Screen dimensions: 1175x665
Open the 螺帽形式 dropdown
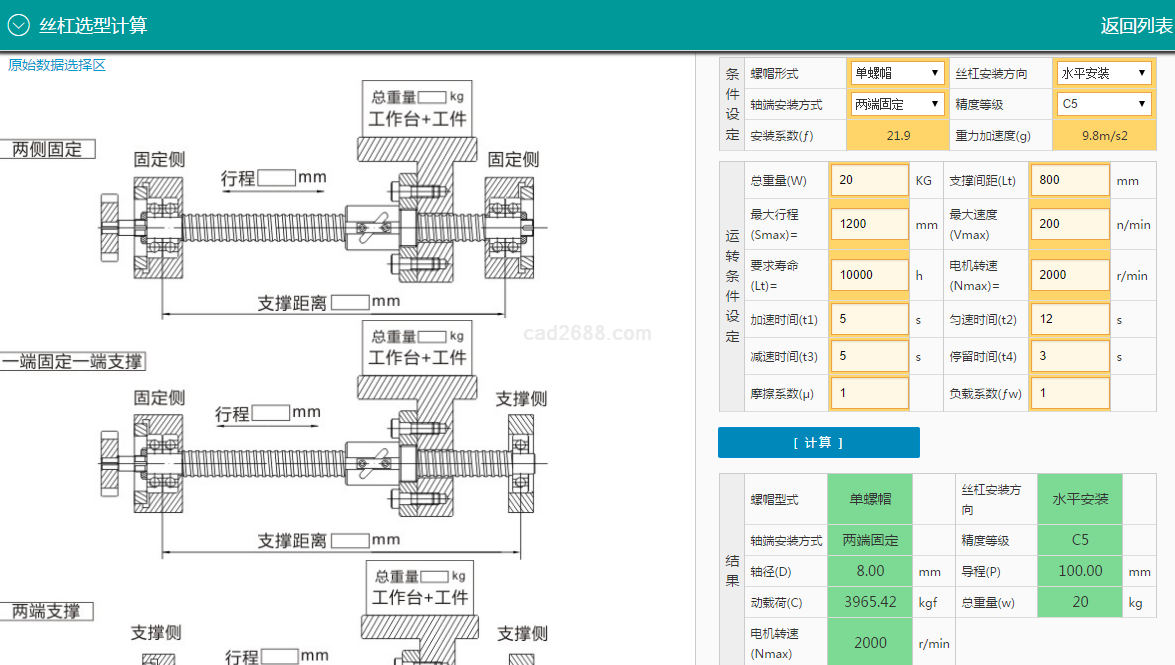pyautogui.click(x=897, y=73)
